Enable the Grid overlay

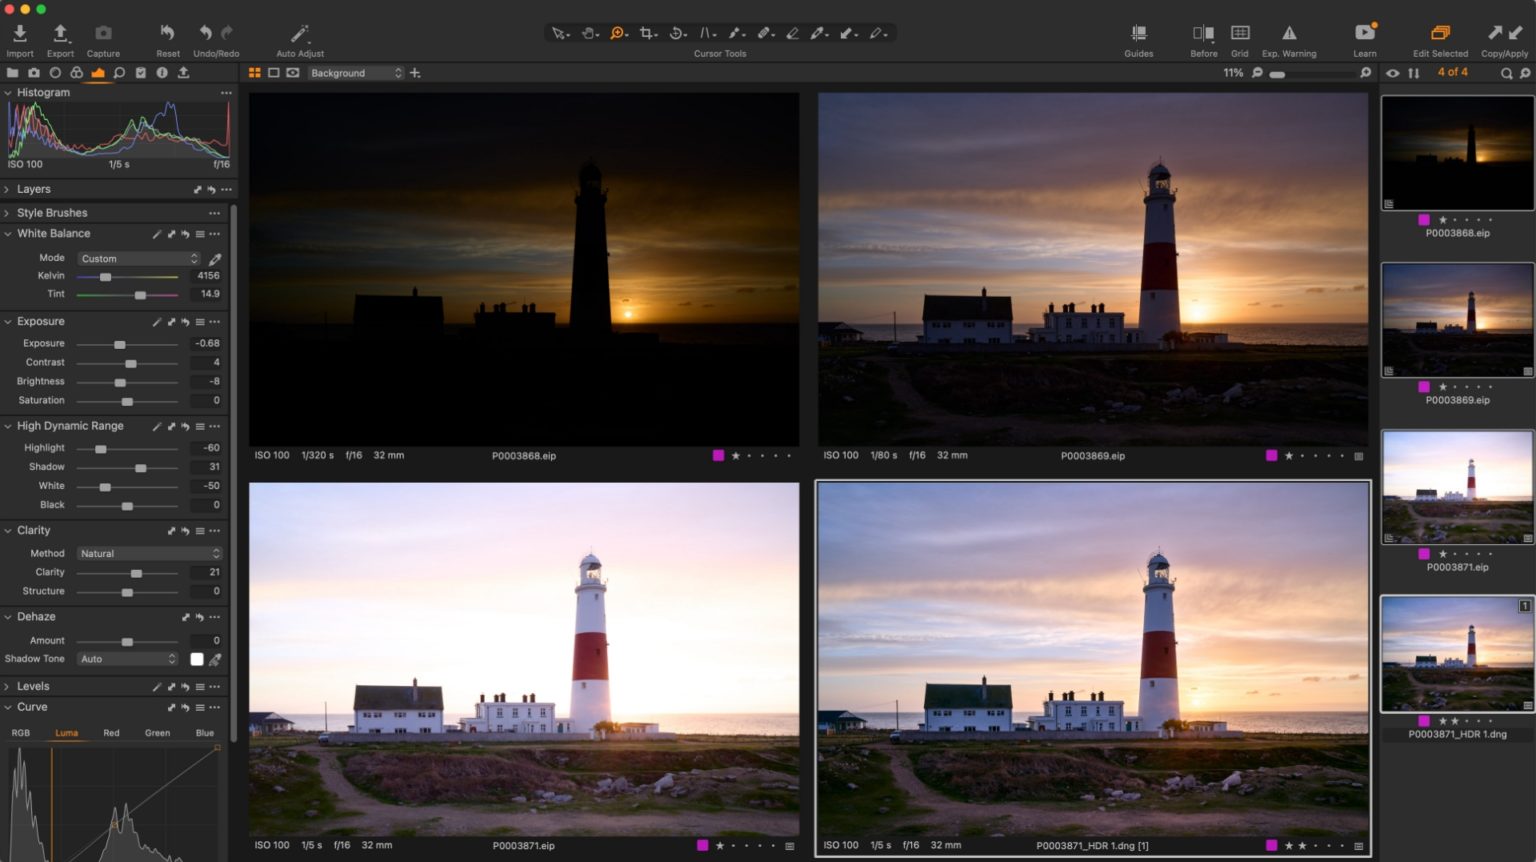click(x=1240, y=33)
